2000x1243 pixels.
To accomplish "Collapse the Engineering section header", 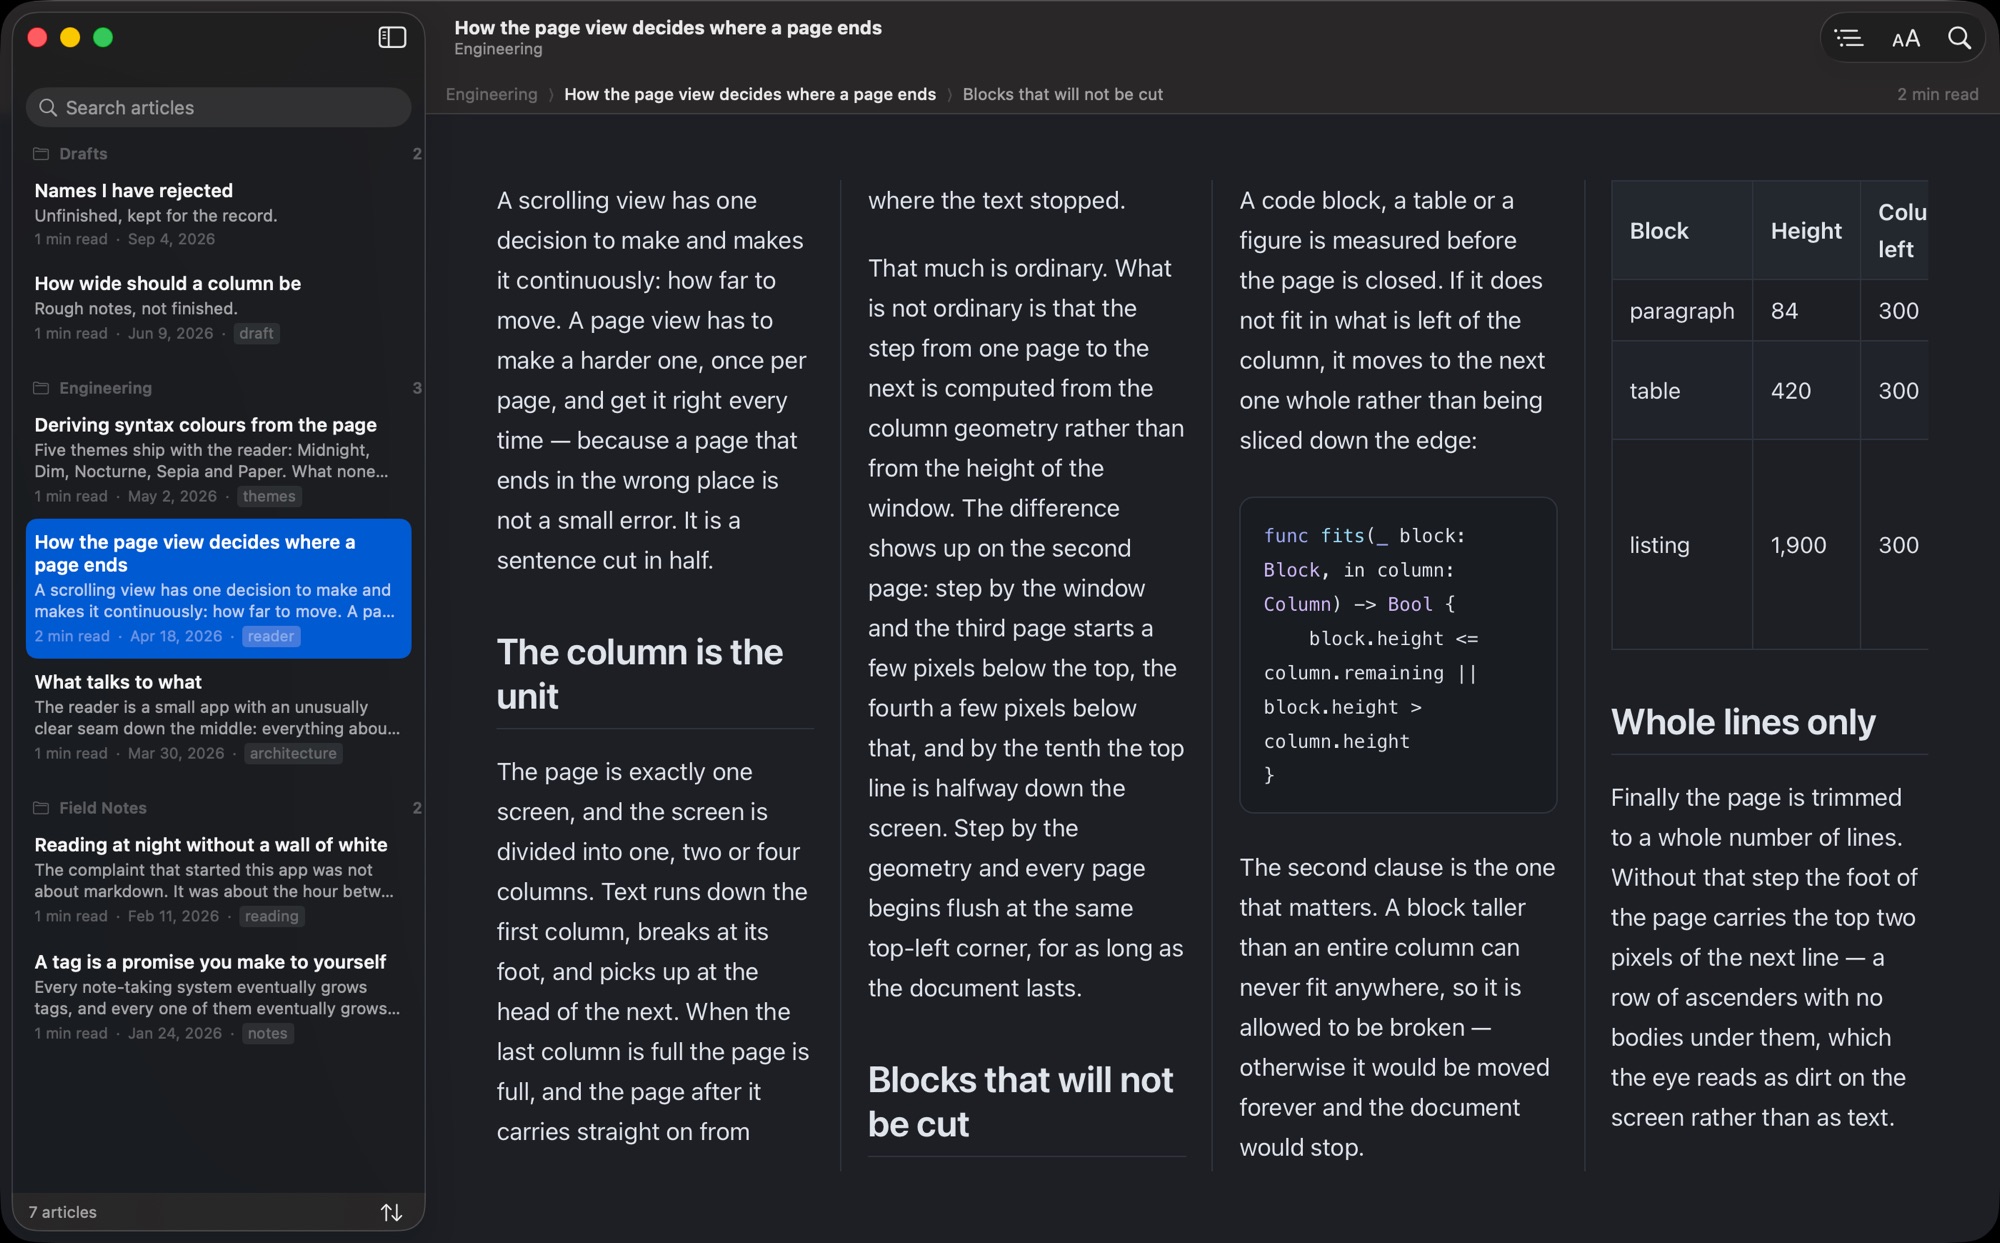I will click(x=226, y=388).
